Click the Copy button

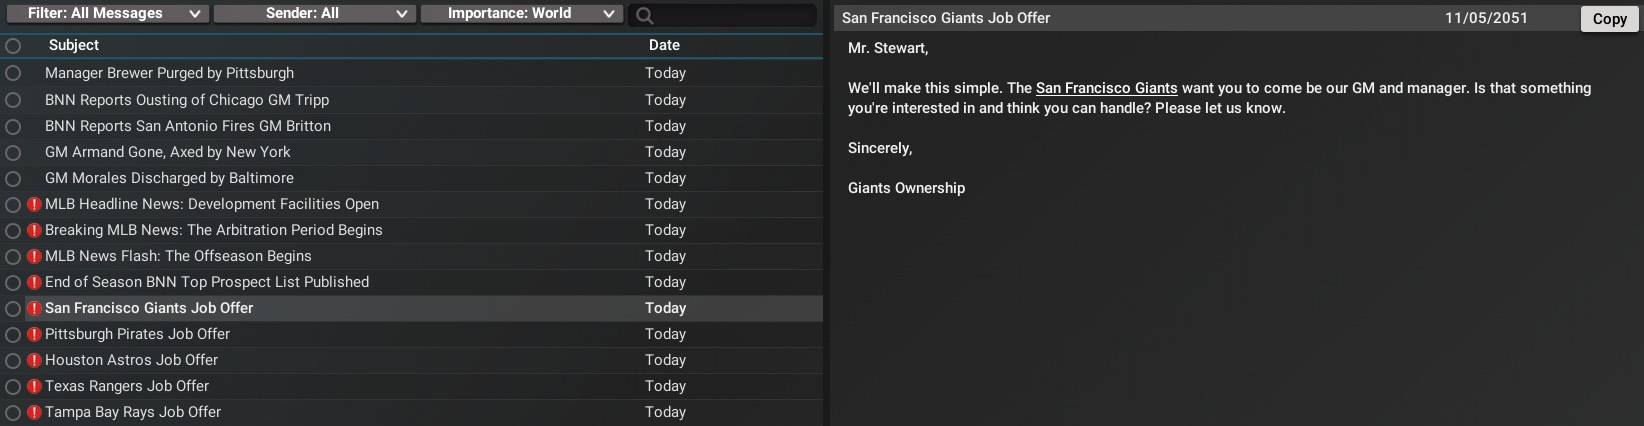1609,18
